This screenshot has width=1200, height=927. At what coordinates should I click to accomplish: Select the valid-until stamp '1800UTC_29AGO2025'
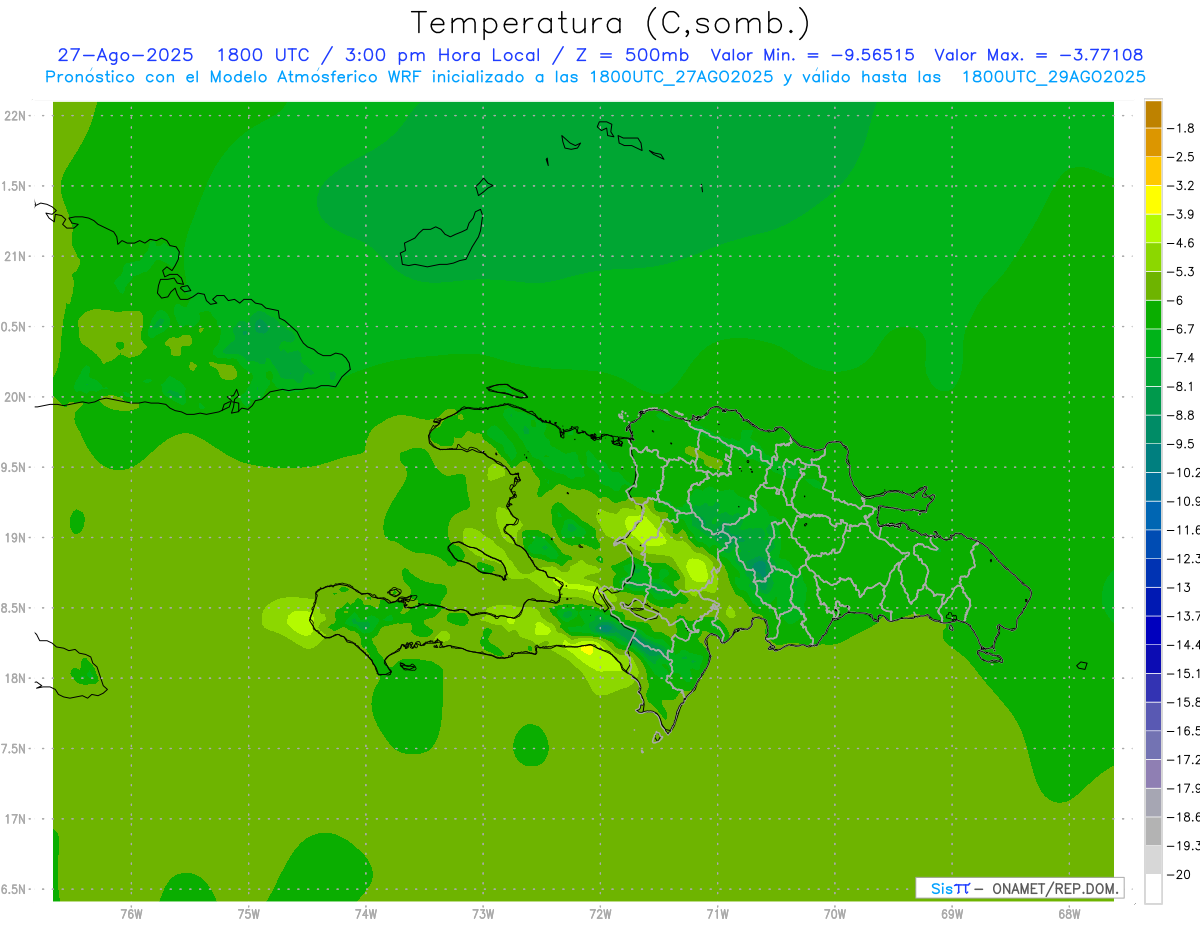point(1053,77)
